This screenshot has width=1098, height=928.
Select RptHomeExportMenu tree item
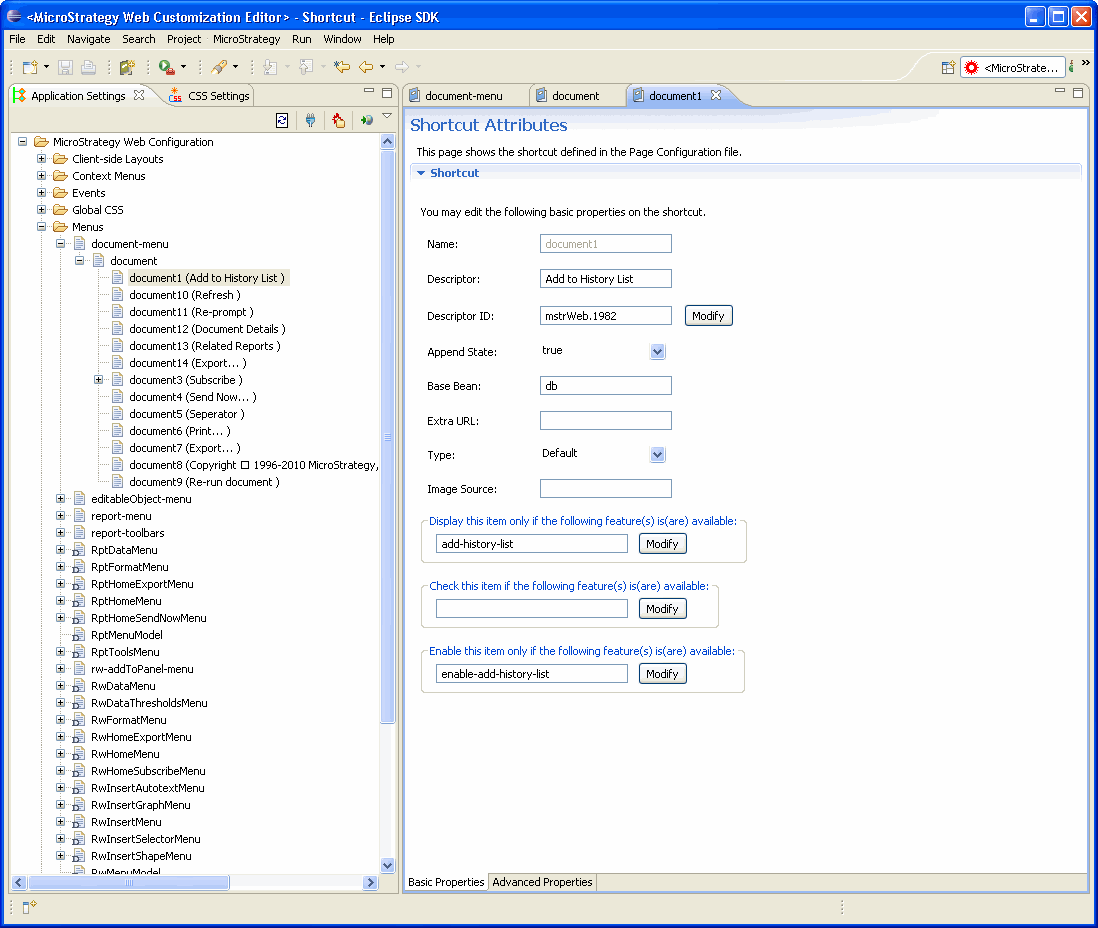tap(142, 584)
